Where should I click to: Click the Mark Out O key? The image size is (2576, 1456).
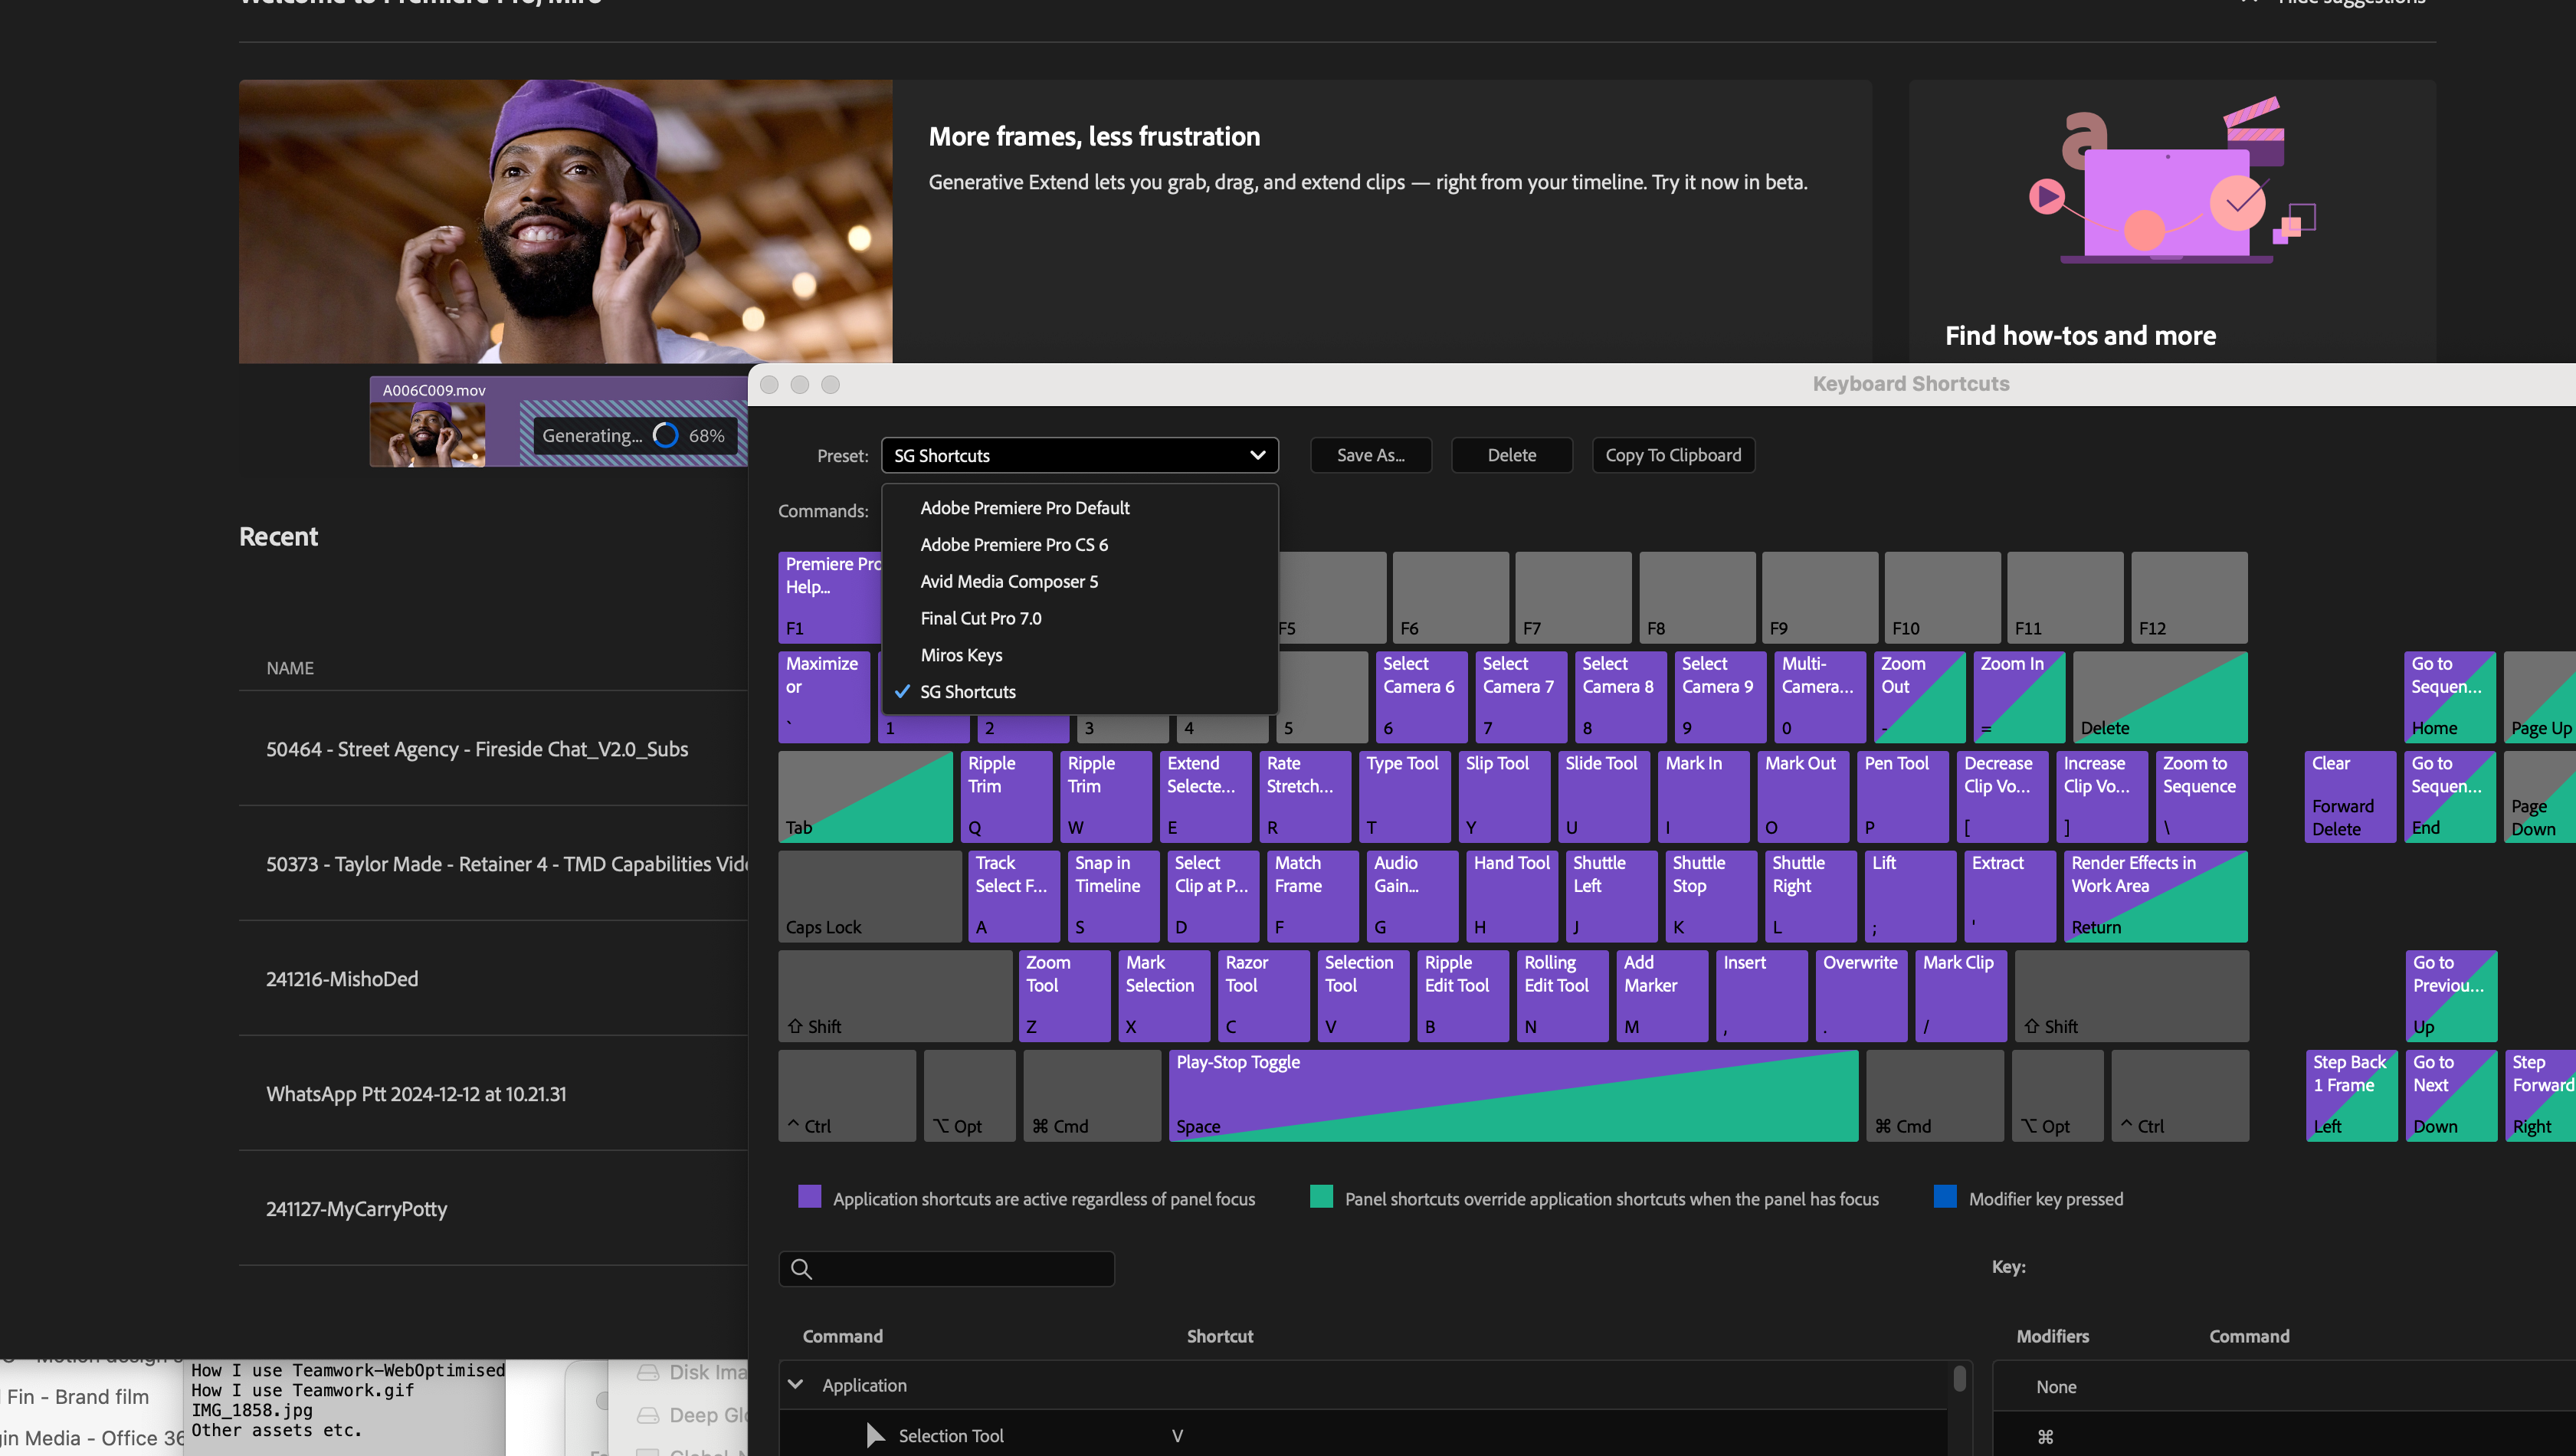1802,797
